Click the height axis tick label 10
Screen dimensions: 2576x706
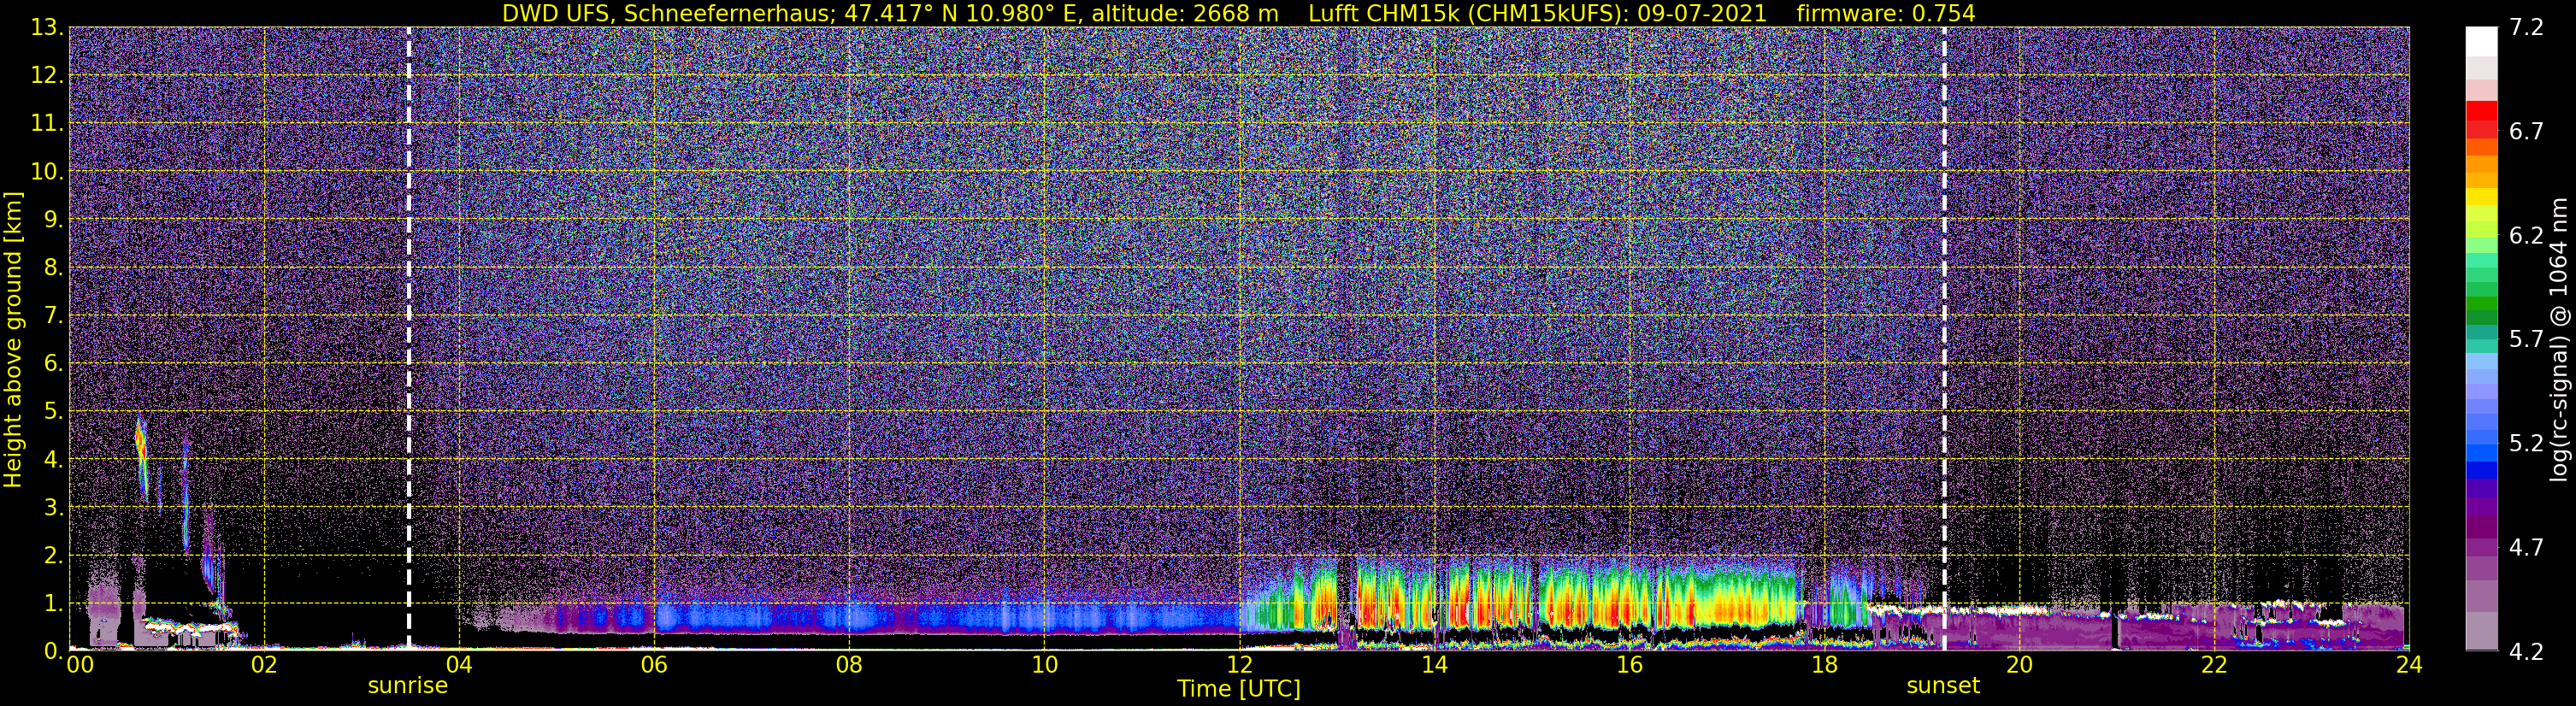[47, 172]
